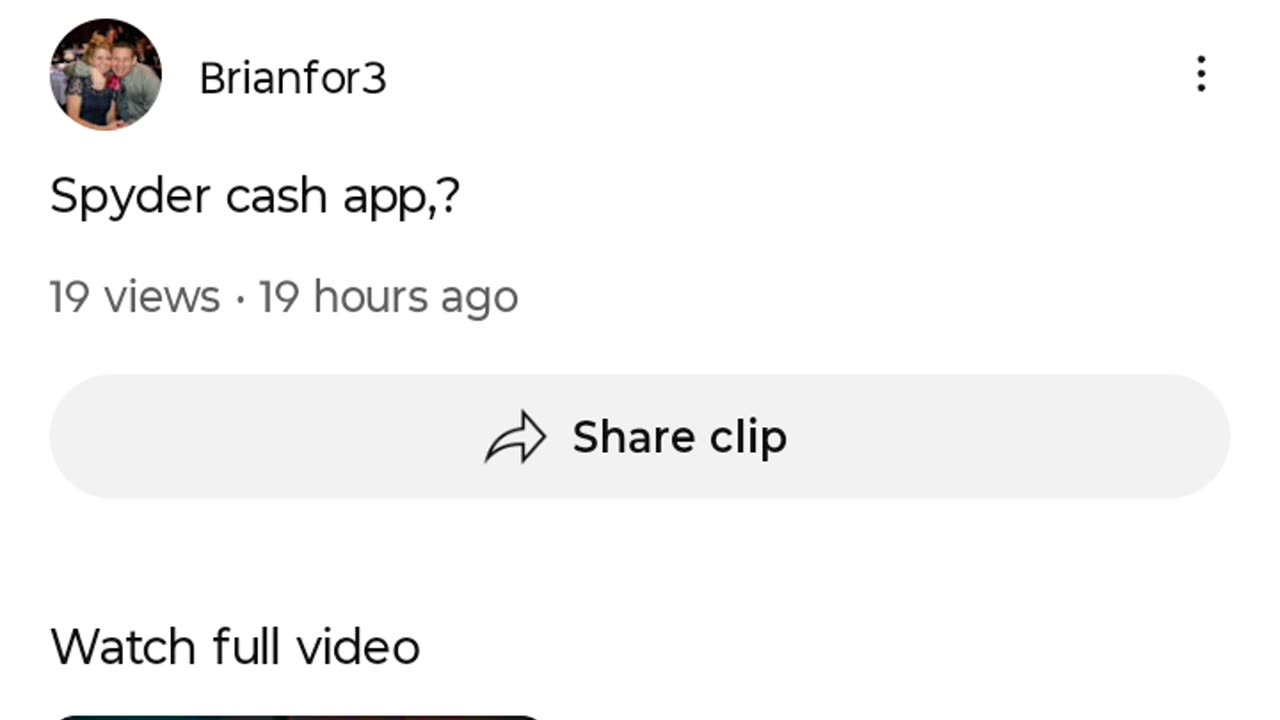This screenshot has height=720, width=1280.
Task: View the uploader's circular profile photo
Action: [x=105, y=75]
